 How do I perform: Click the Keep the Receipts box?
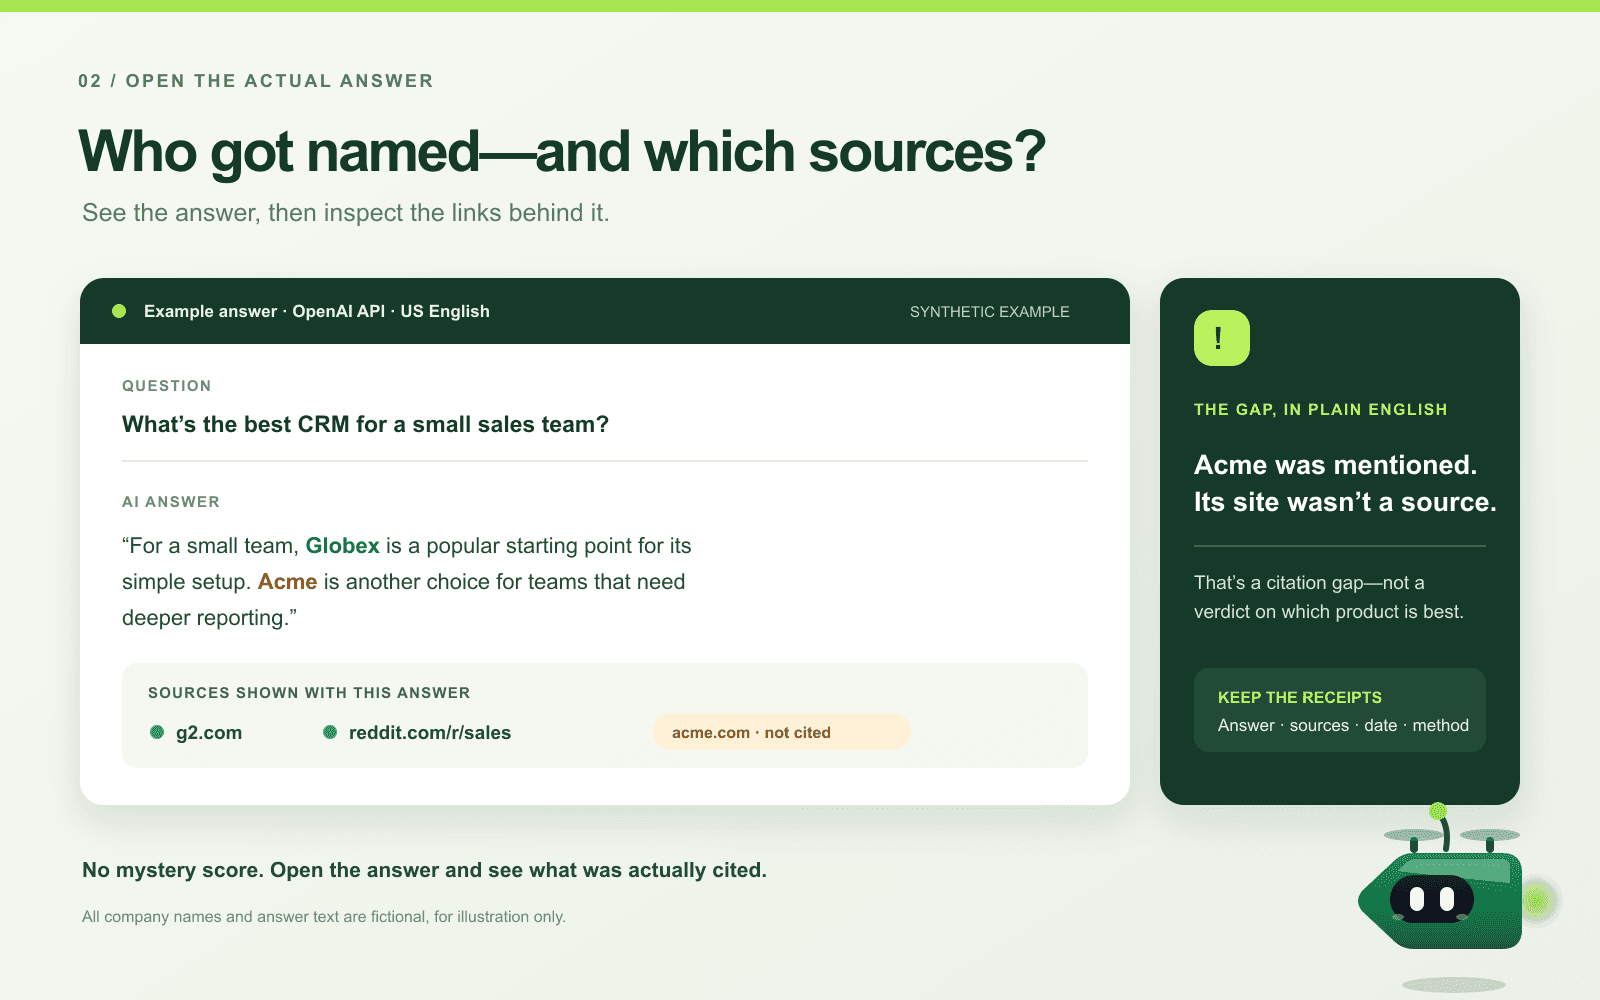(x=1339, y=710)
